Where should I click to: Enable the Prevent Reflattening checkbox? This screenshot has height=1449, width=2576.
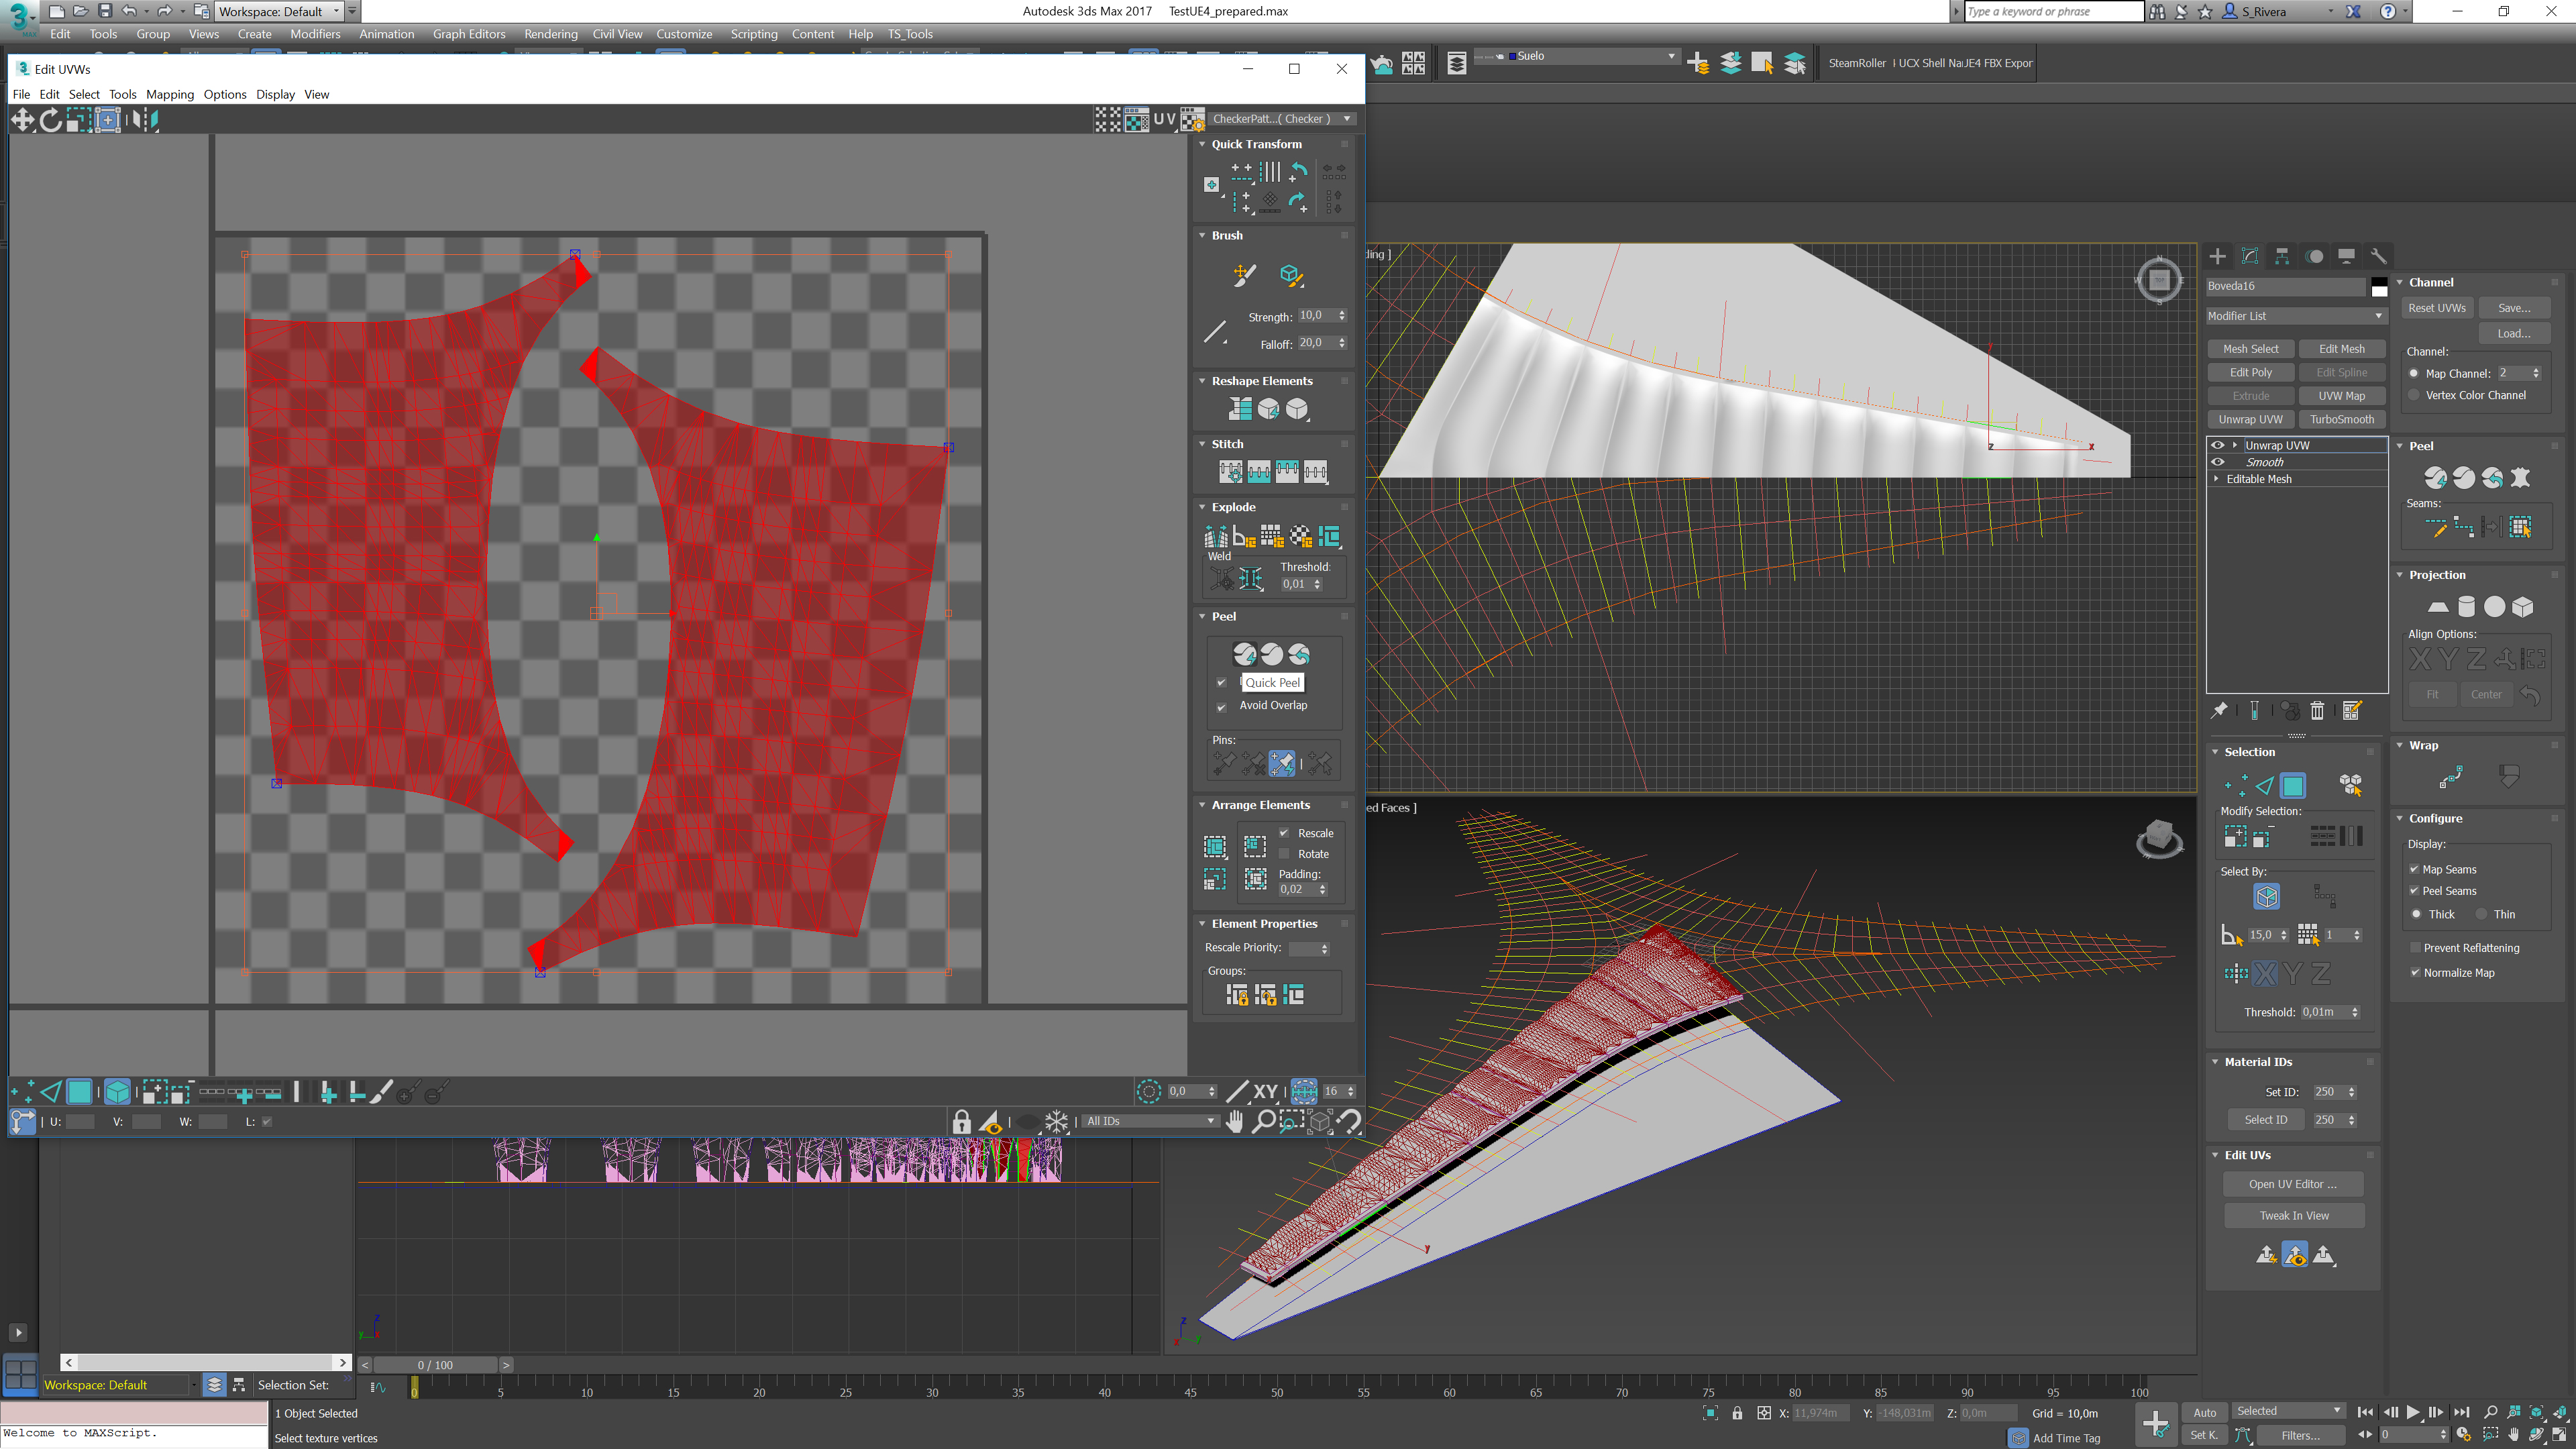click(2416, 948)
